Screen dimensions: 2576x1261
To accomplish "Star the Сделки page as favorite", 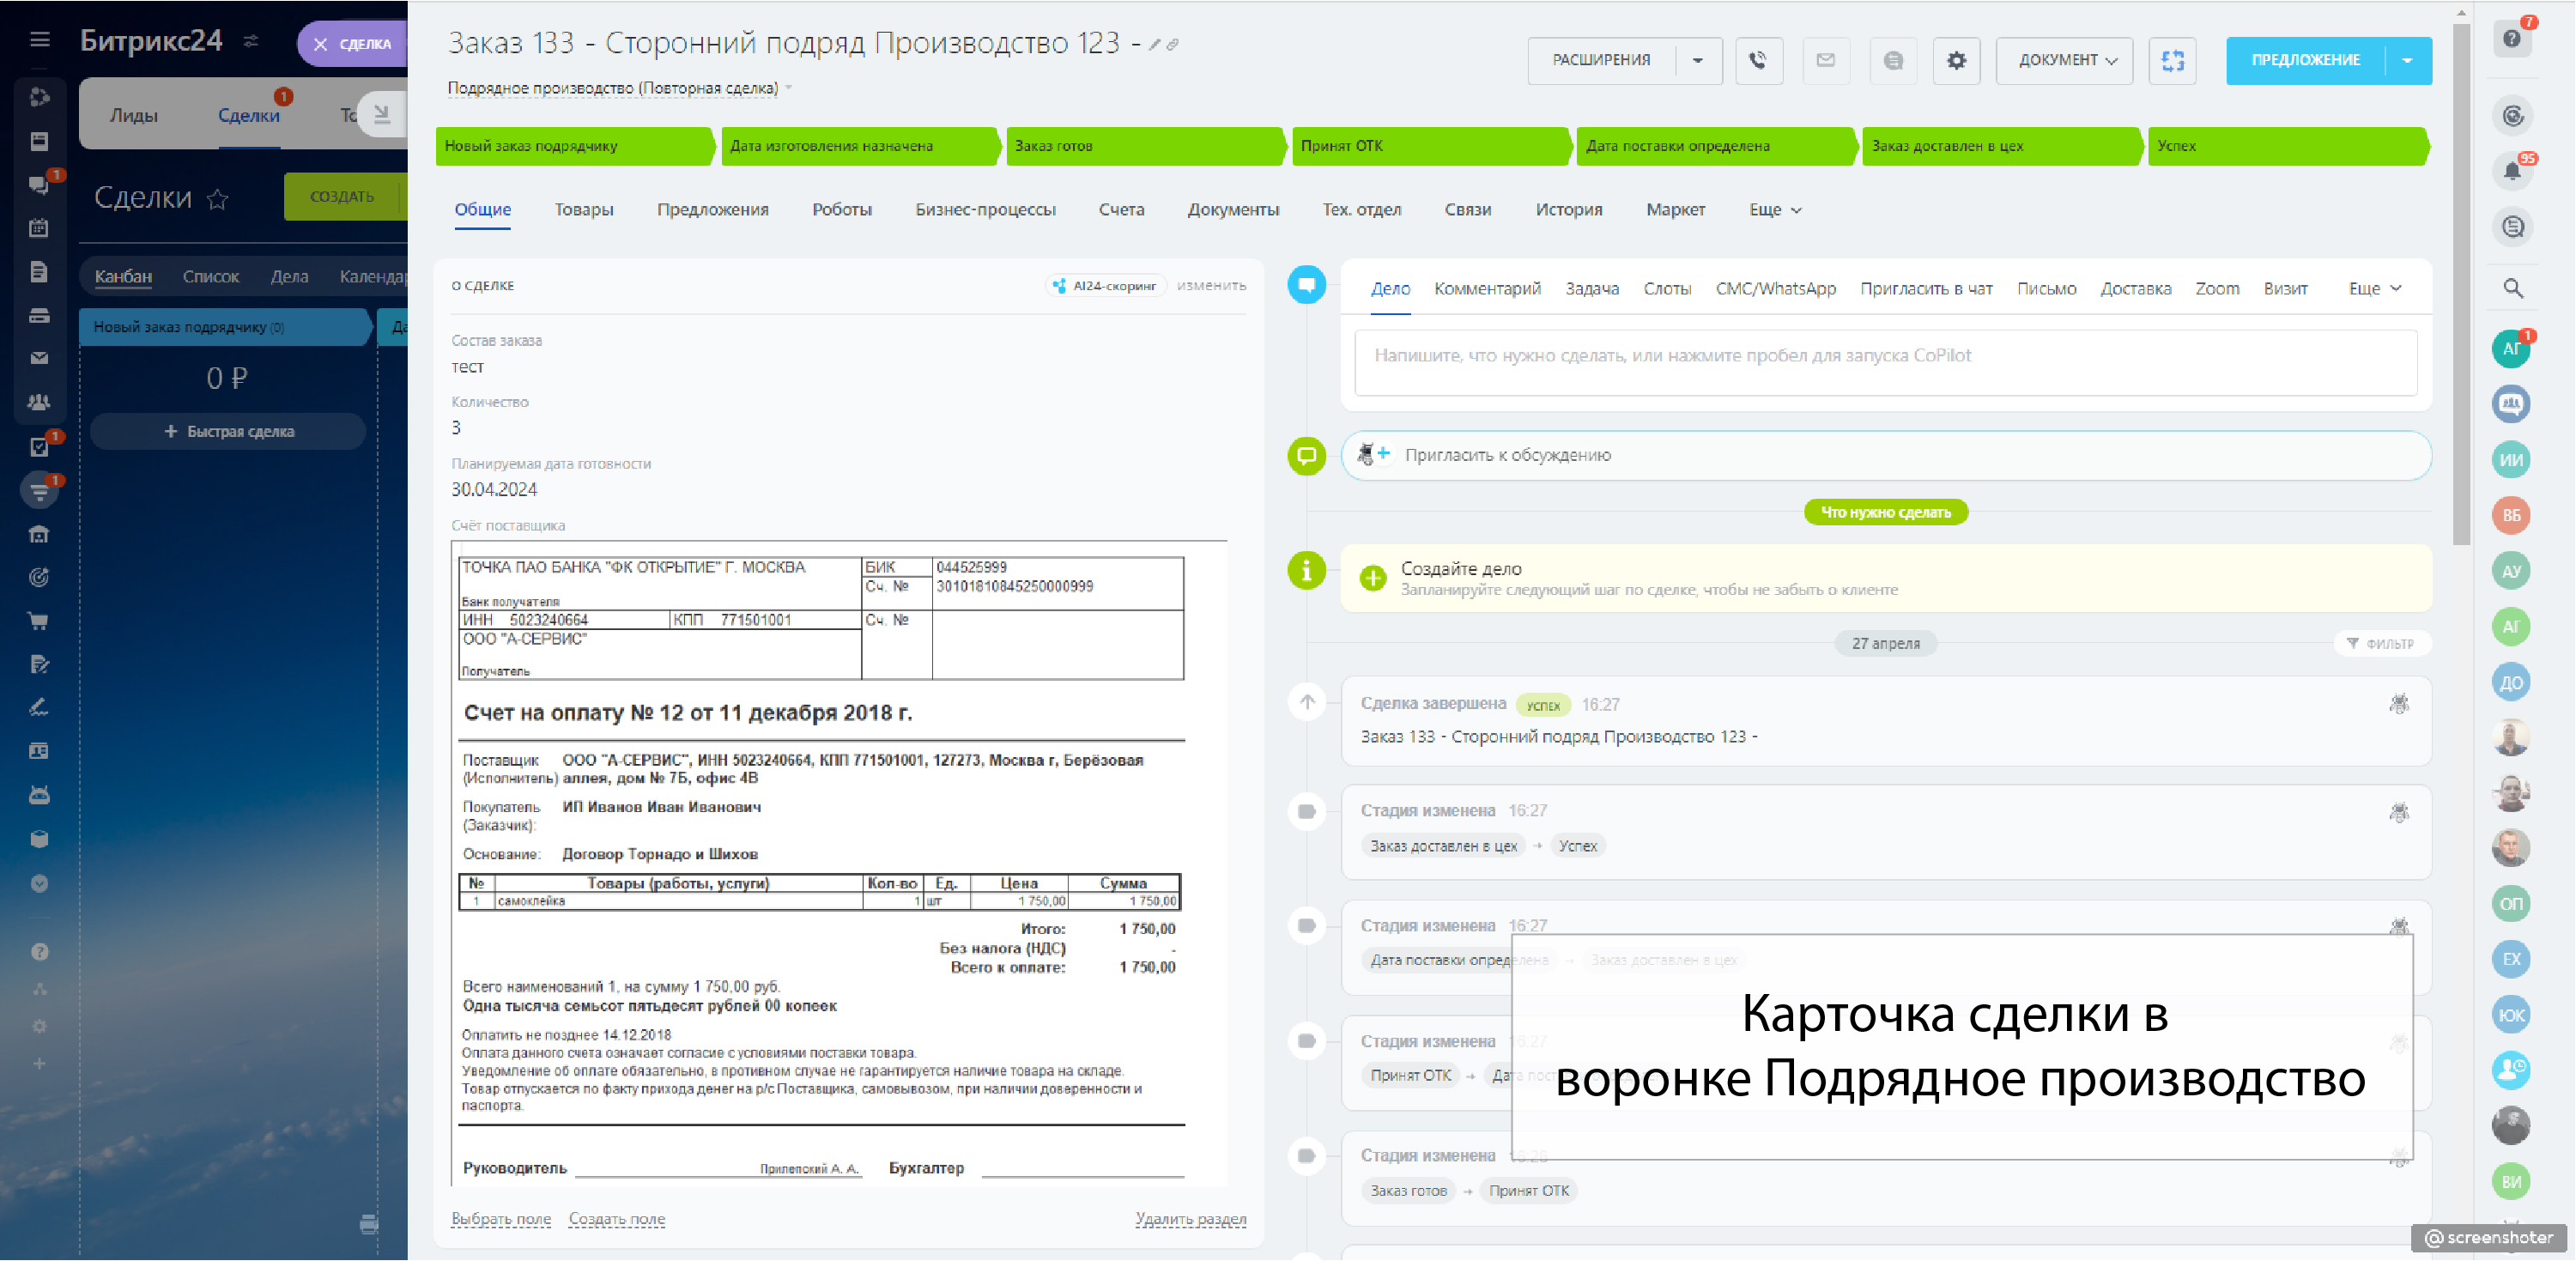I will pyautogui.click(x=217, y=199).
